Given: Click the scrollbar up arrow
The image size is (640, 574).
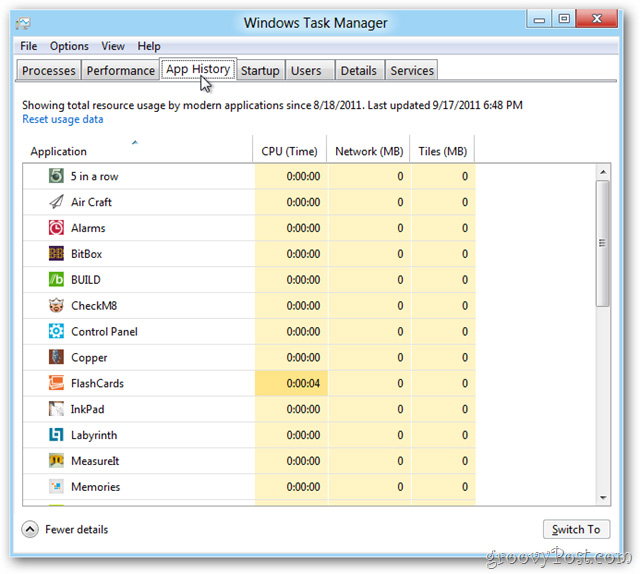Looking at the screenshot, I should click(x=603, y=172).
